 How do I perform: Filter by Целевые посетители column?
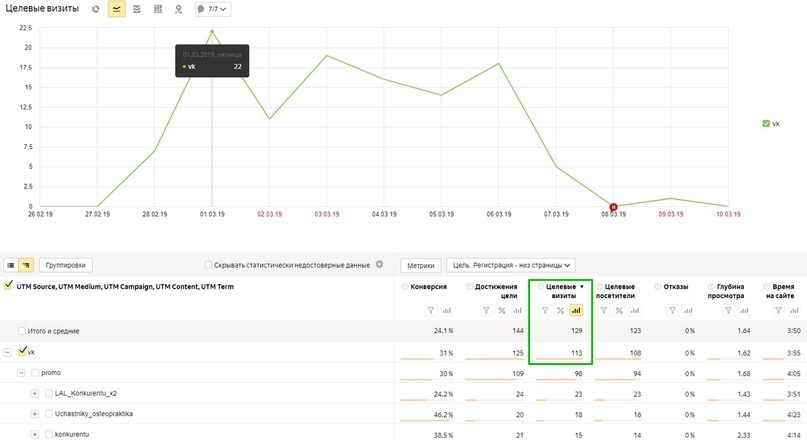click(604, 310)
